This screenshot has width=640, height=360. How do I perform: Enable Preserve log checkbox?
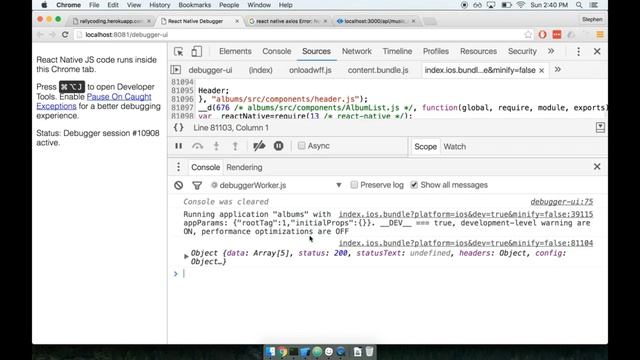354,185
